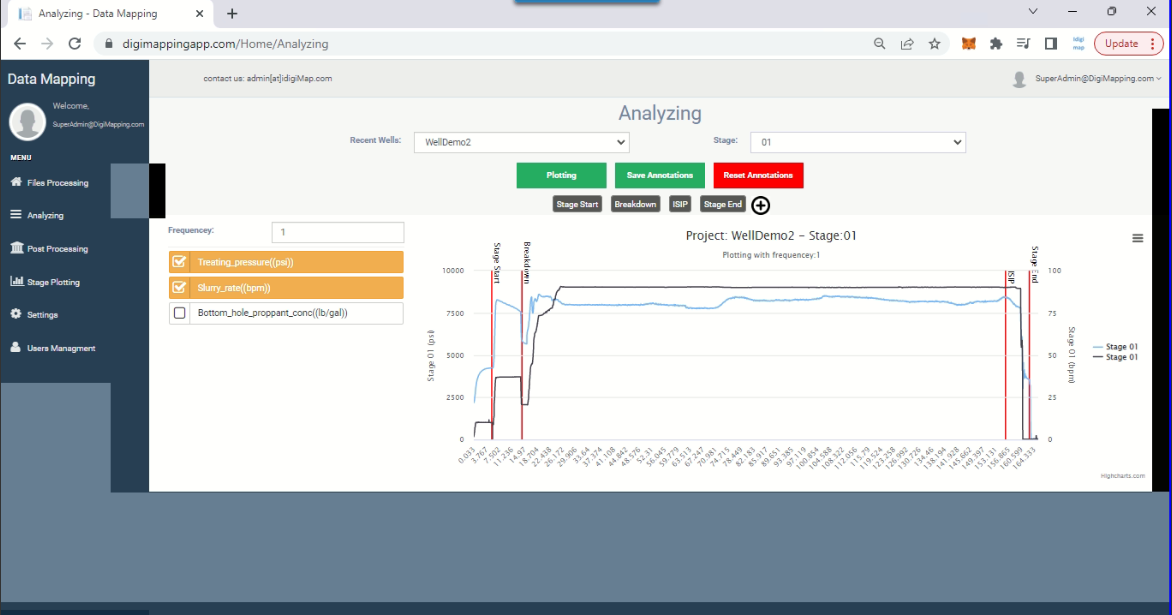Screen dimensions: 1172x615
Task: Uncheck the Slurry_rate checkbox
Action: click(180, 288)
